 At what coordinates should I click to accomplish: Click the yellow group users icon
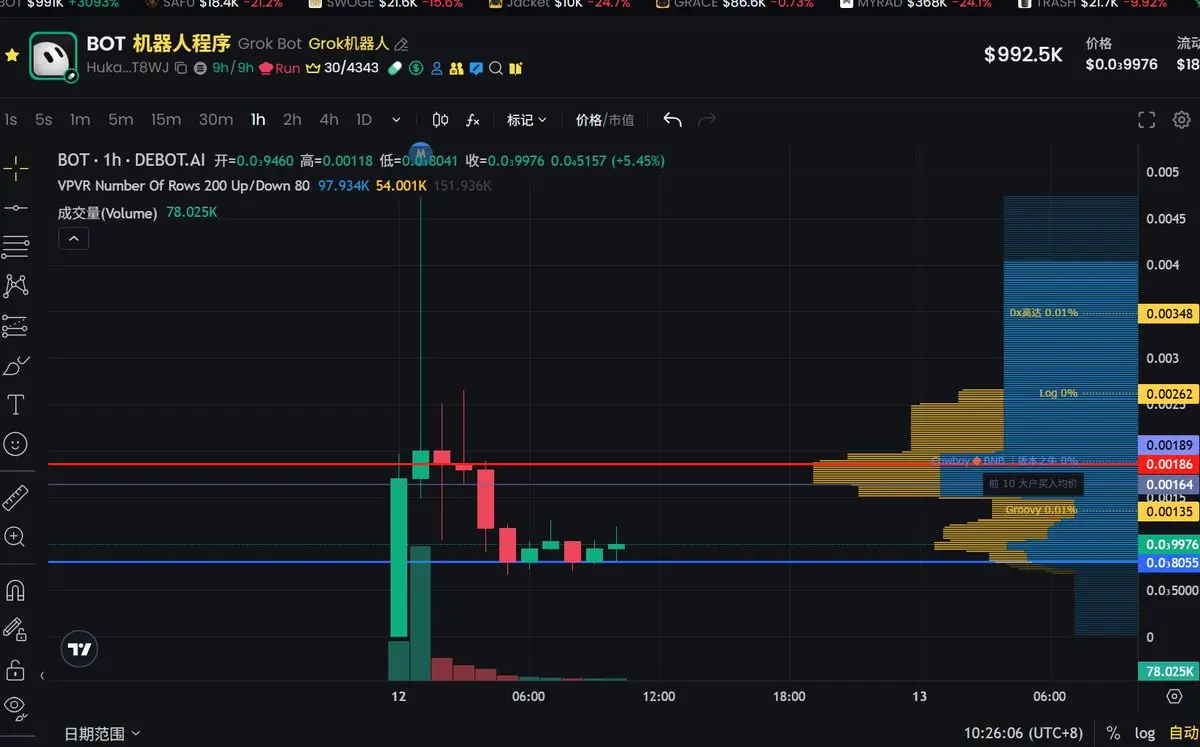point(456,68)
